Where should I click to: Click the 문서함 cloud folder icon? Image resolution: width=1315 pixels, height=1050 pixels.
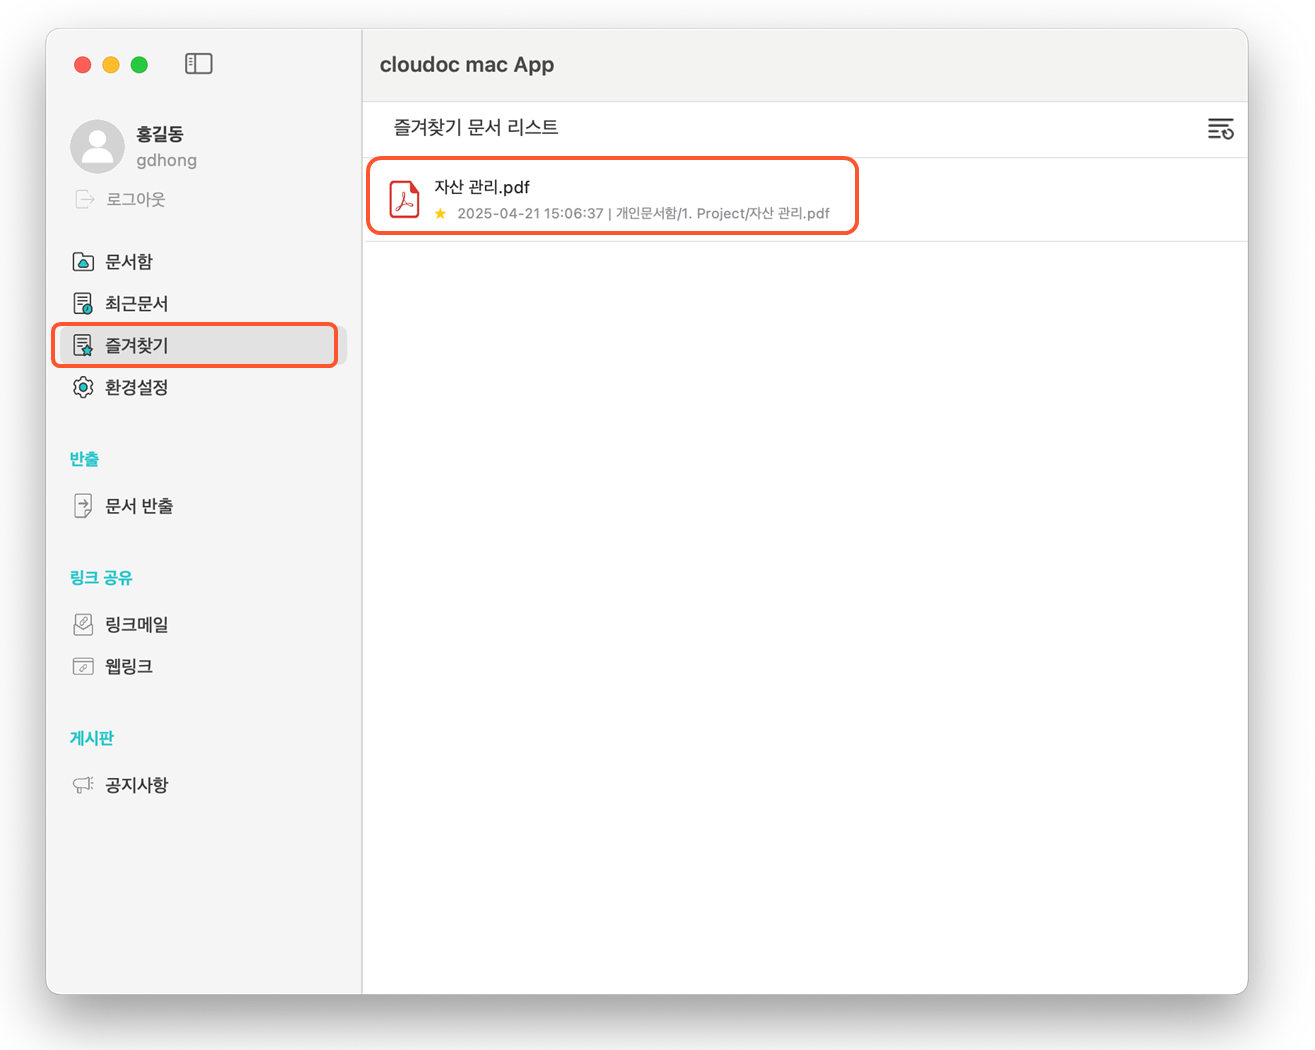(x=84, y=262)
